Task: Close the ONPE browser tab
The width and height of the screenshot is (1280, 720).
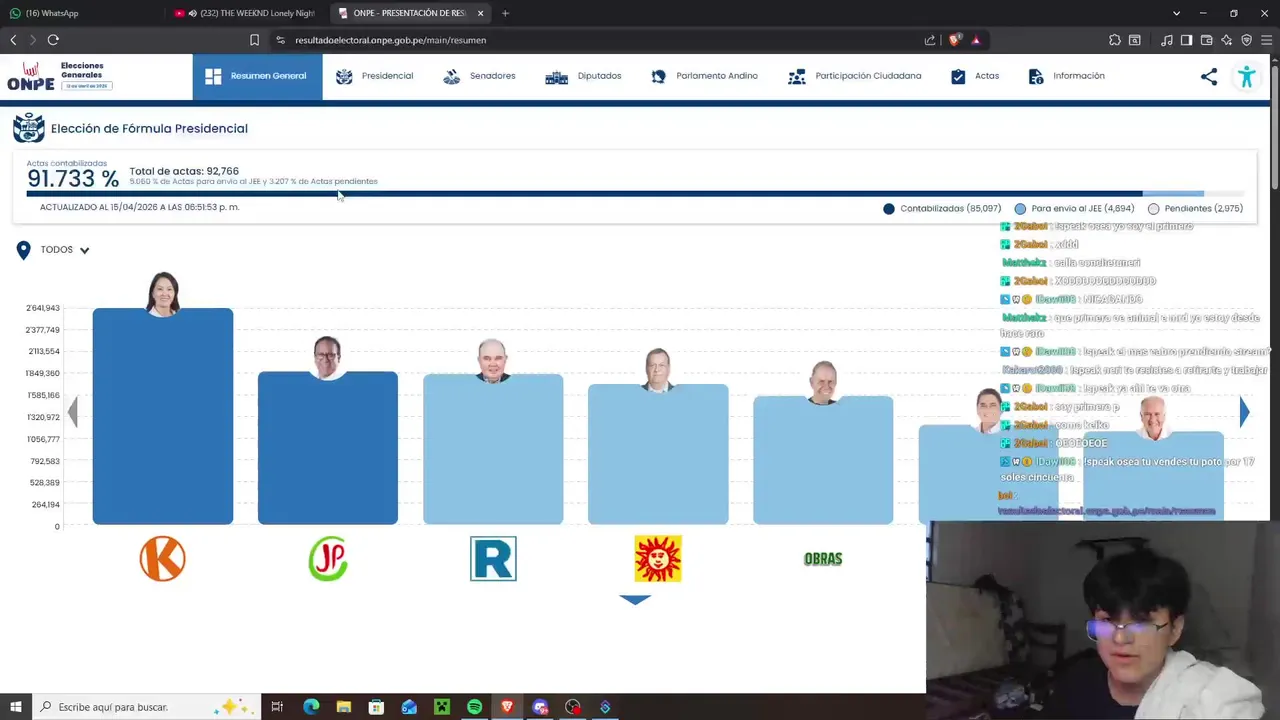Action: [480, 13]
